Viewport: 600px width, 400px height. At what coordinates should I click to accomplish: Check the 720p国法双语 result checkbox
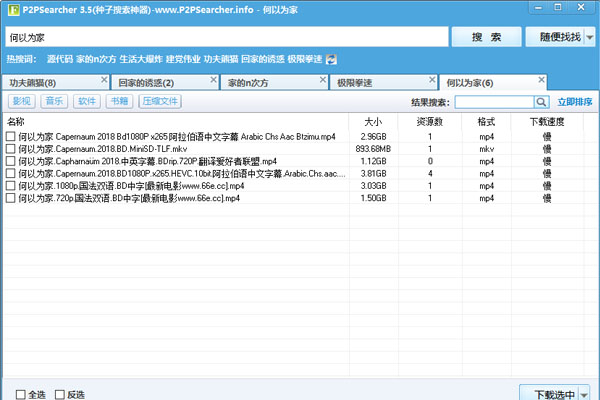10,198
